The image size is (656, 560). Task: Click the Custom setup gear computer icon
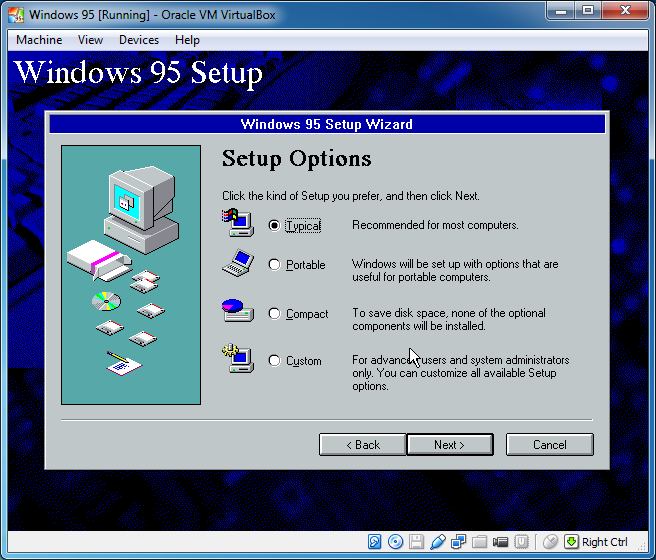coord(238,358)
